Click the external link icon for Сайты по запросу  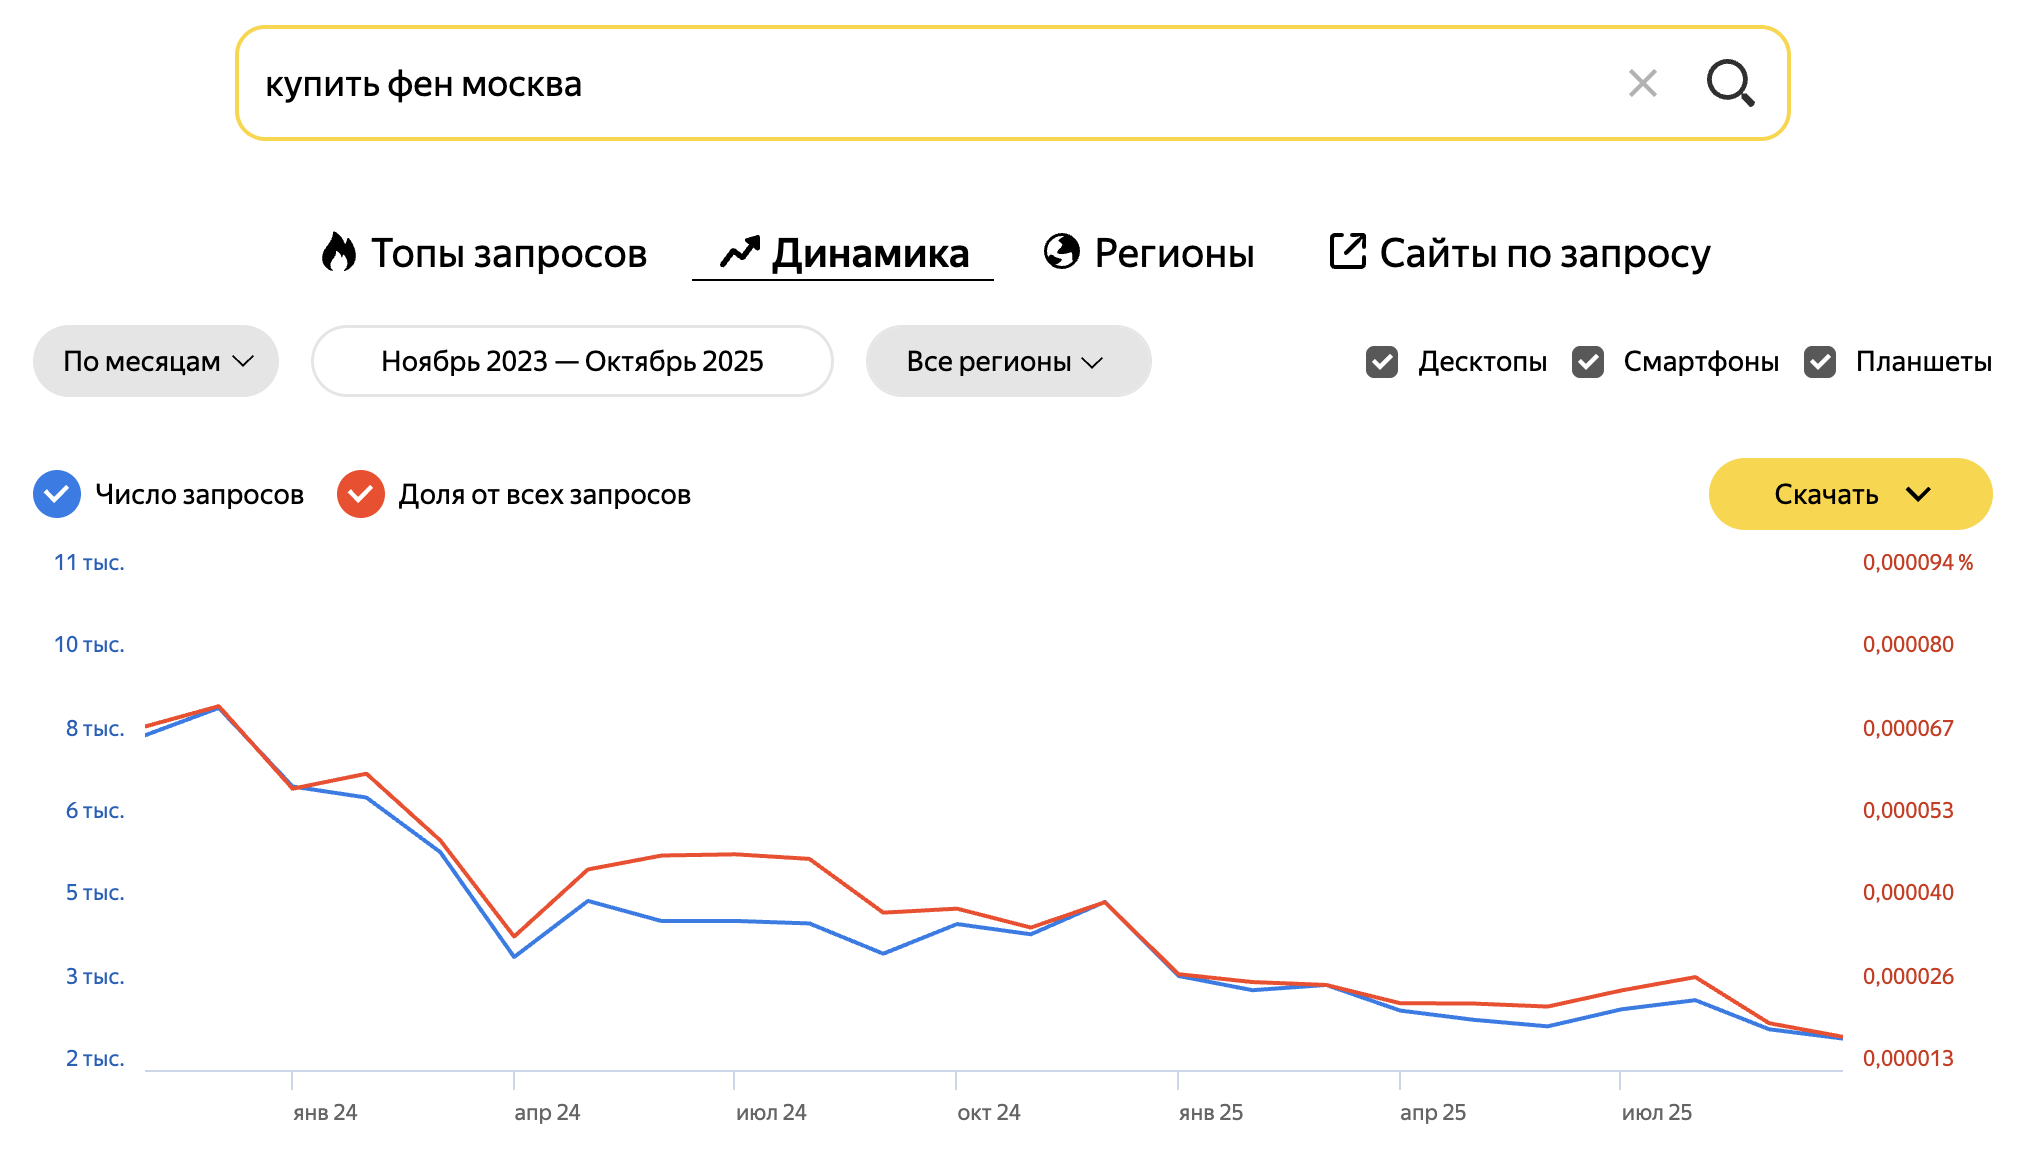(x=1347, y=251)
